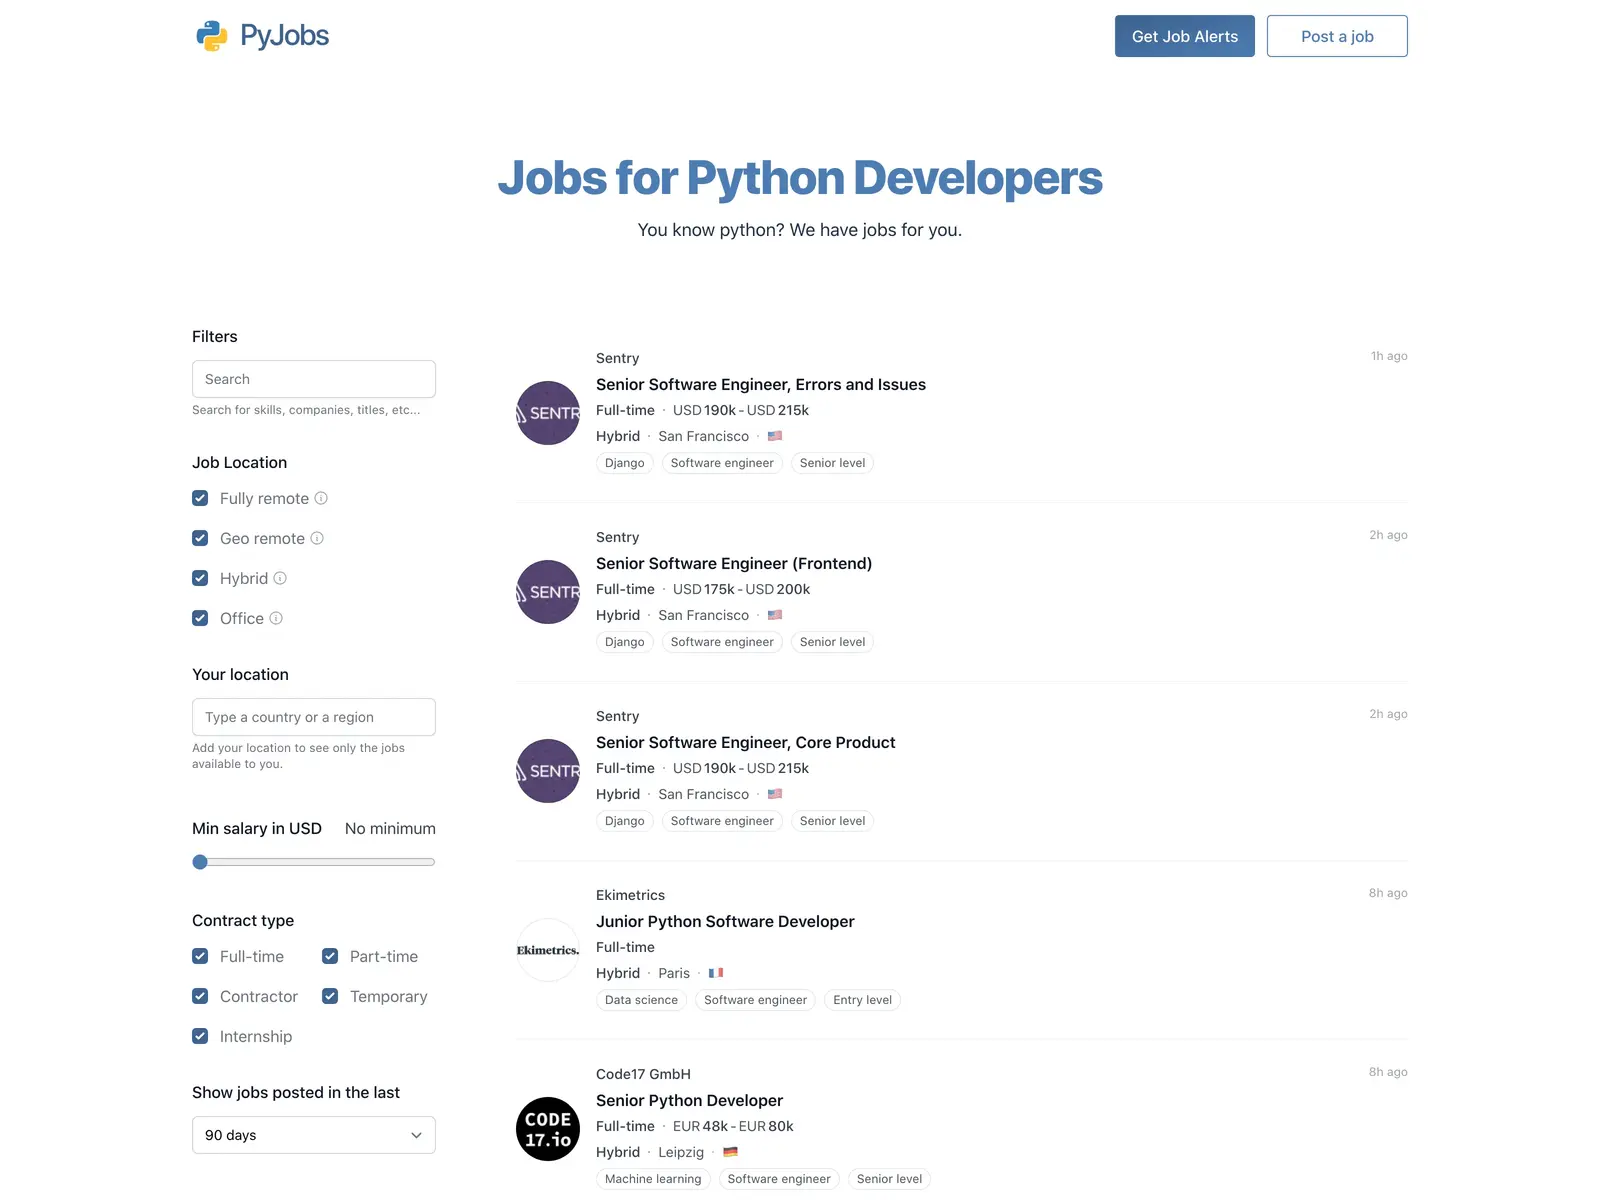Open info icon next to Hybrid filter
The image size is (1600, 1200).
point(280,578)
